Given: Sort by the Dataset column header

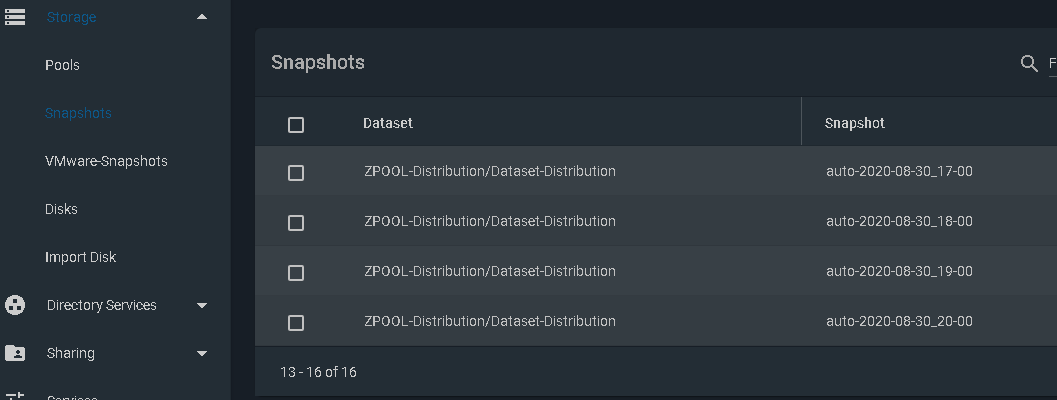Looking at the screenshot, I should tap(388, 123).
